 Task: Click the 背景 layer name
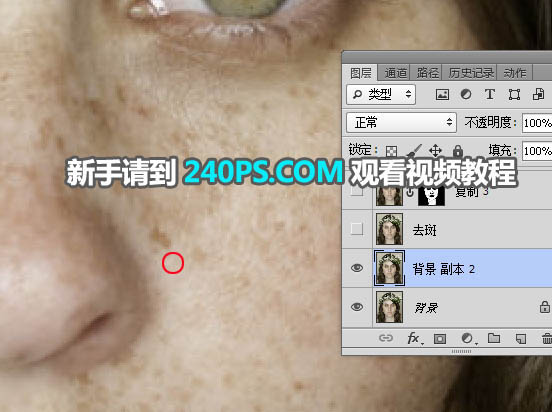pos(426,308)
